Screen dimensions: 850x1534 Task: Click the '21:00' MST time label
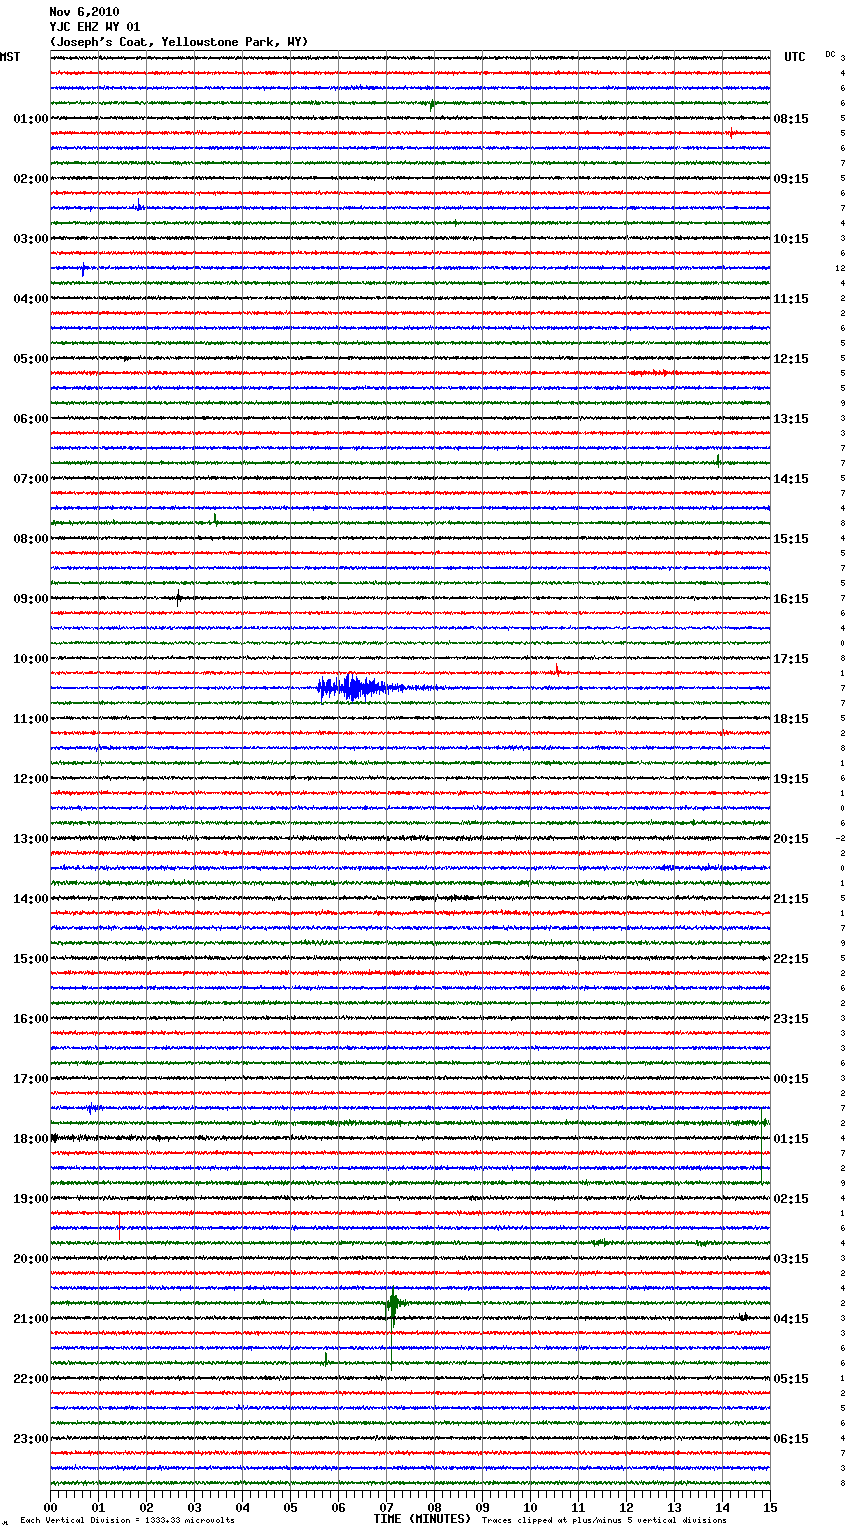coord(31,1319)
